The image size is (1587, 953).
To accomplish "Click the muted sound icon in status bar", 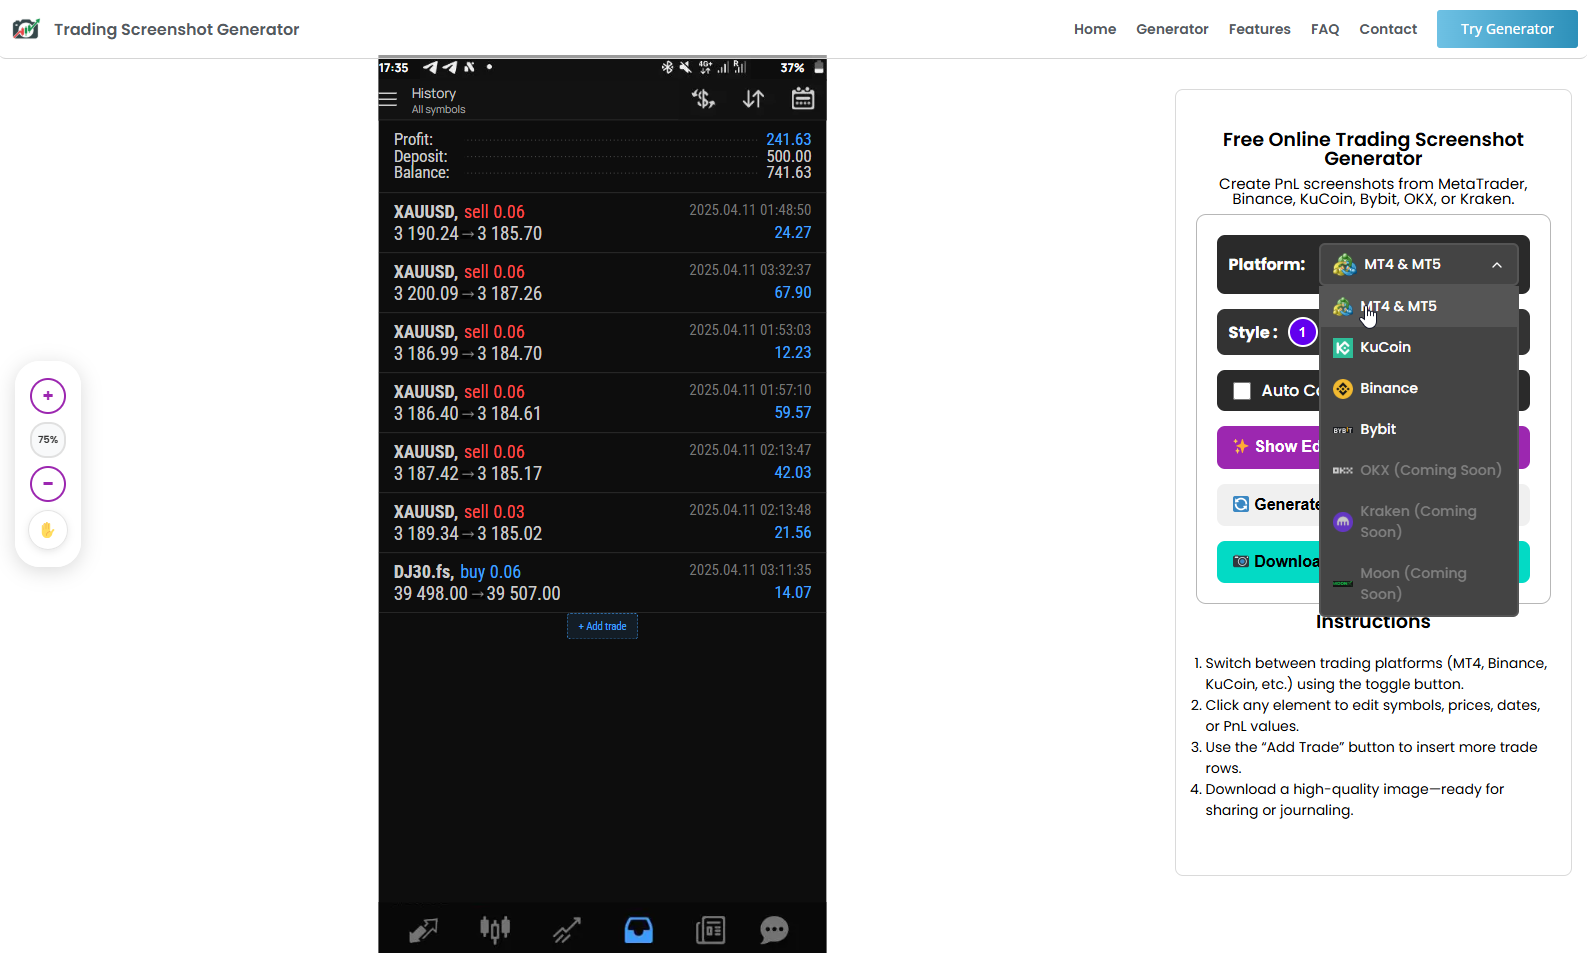I will point(685,67).
